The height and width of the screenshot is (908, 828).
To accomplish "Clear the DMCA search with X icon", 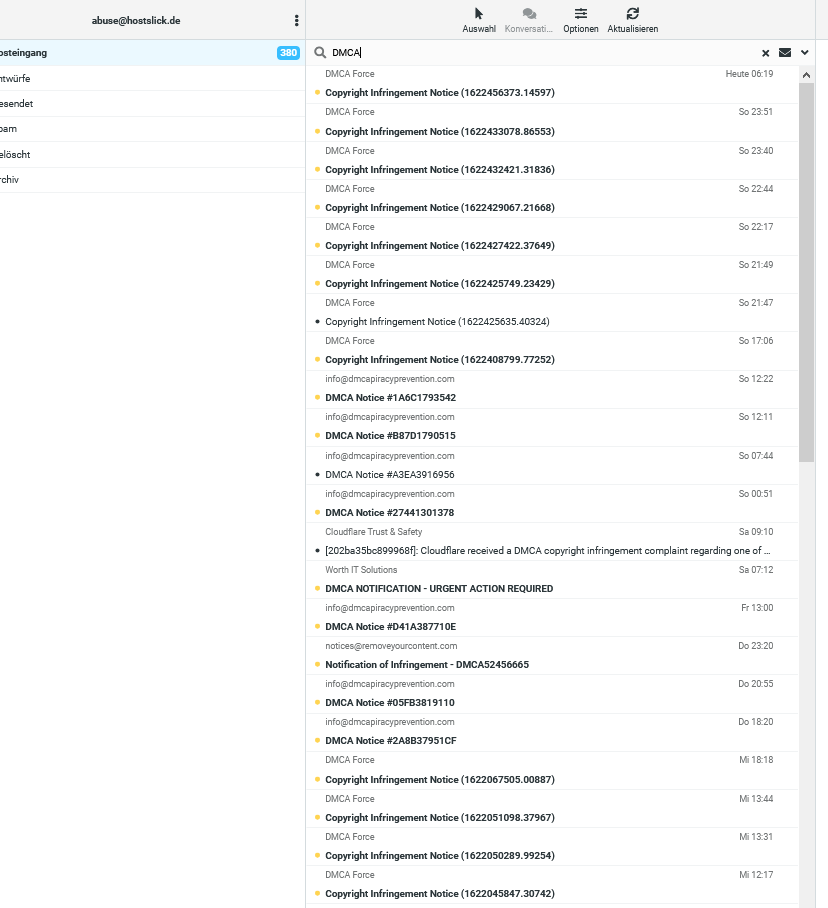I will click(765, 53).
